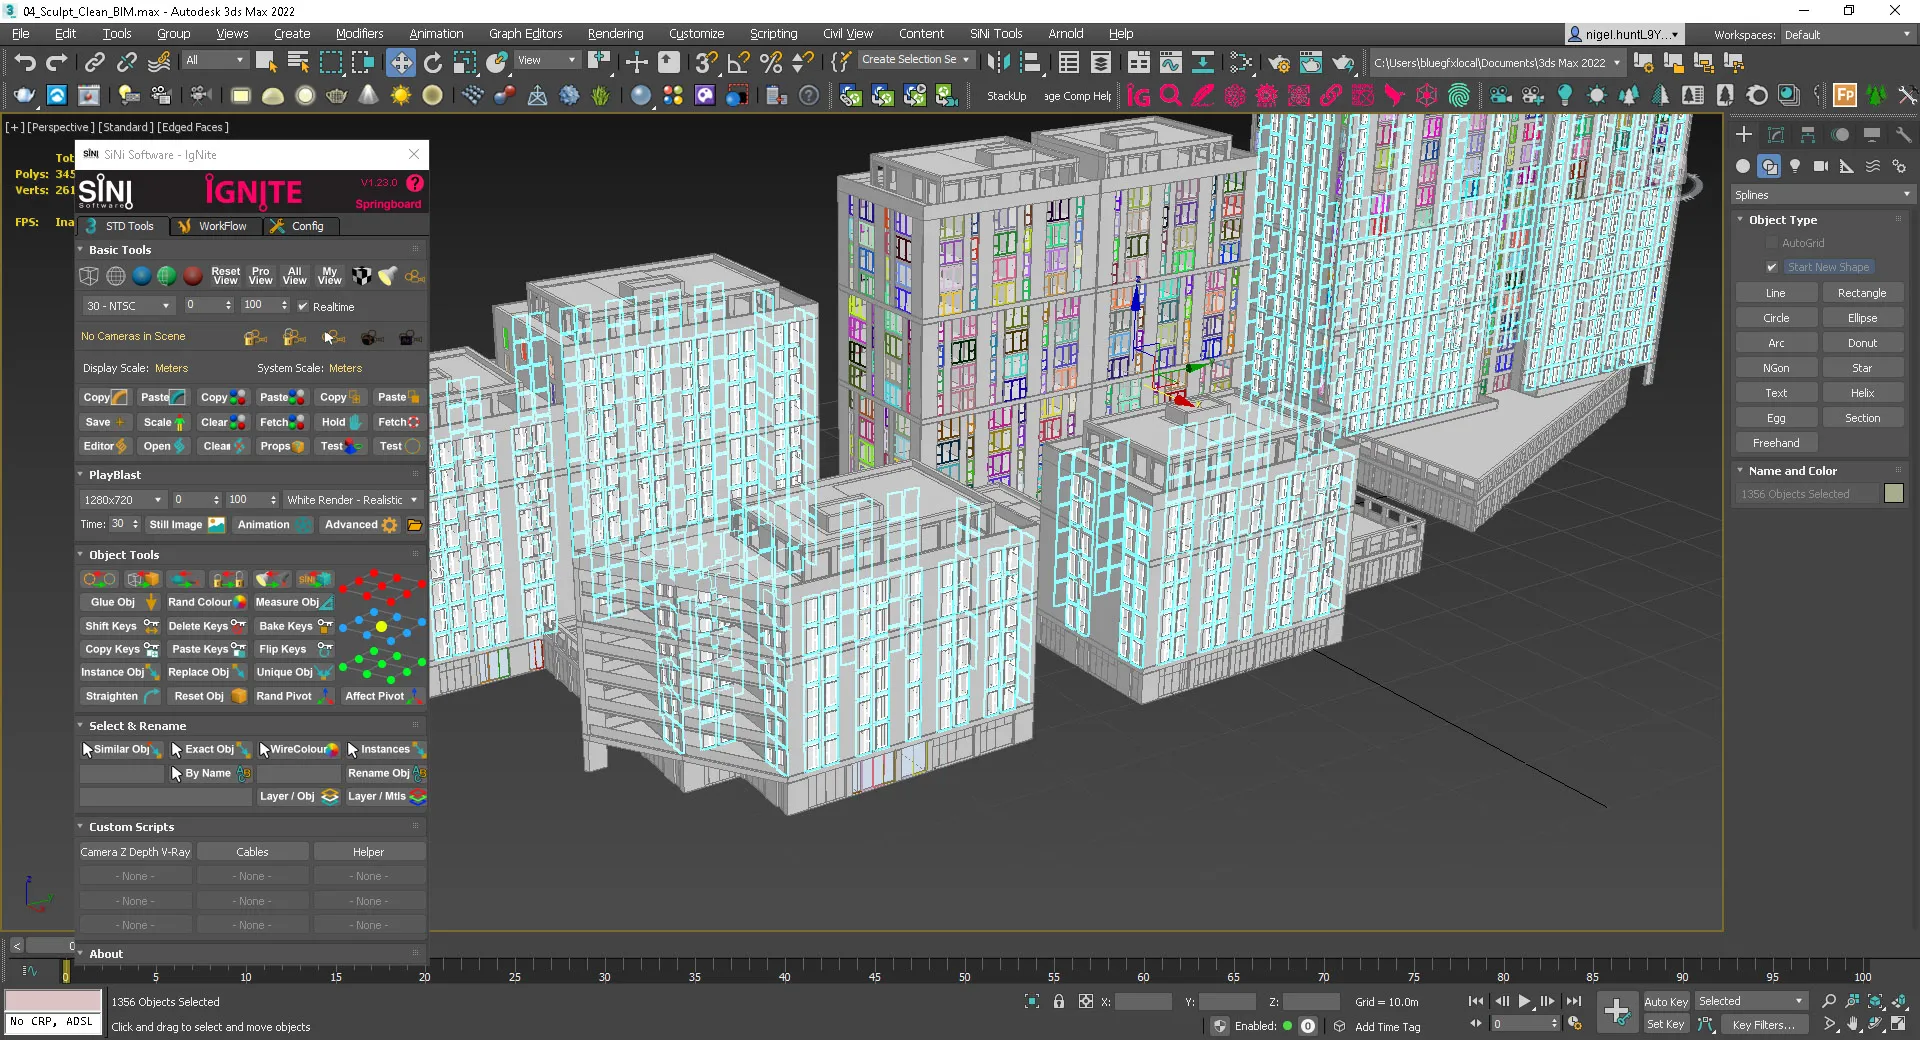The height and width of the screenshot is (1040, 1920).
Task: Toggle the Angle Snap tool
Action: pyautogui.click(x=738, y=62)
